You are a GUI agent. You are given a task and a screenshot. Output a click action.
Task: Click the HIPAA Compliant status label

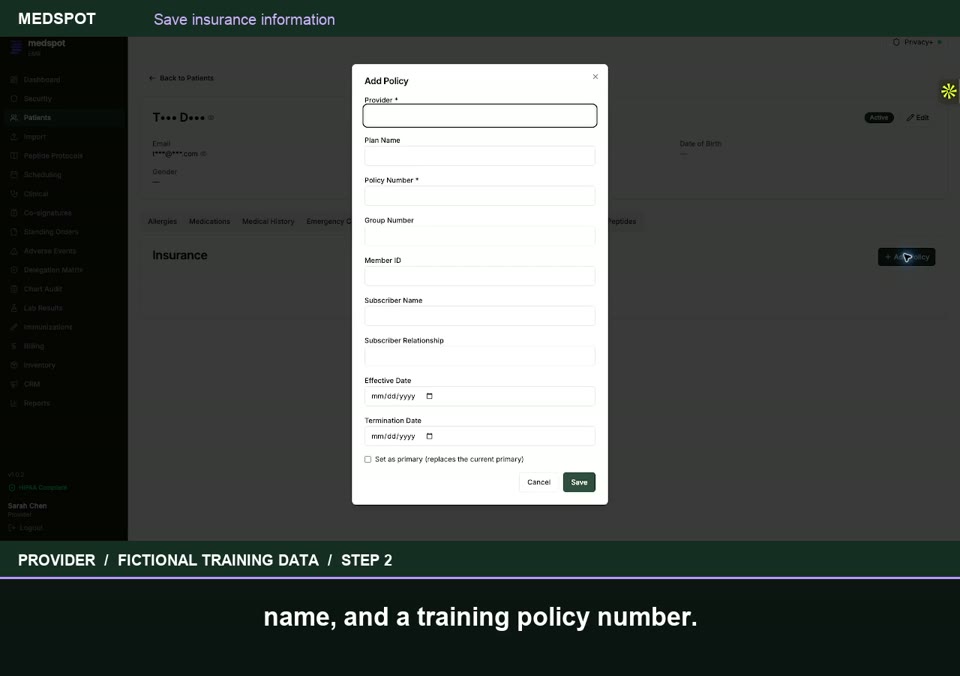pos(38,487)
